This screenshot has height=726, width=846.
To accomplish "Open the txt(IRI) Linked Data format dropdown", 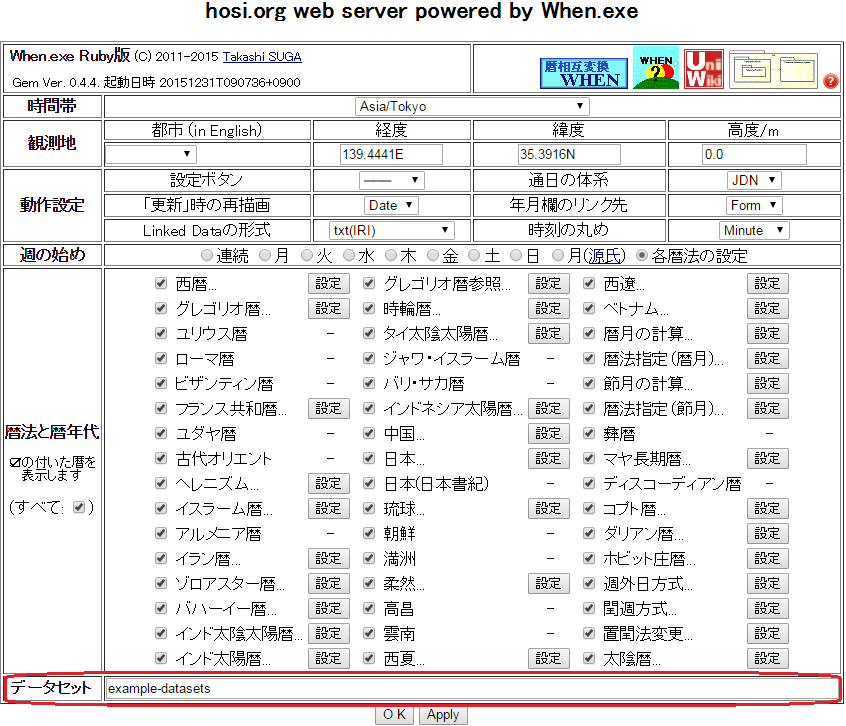I will [384, 231].
